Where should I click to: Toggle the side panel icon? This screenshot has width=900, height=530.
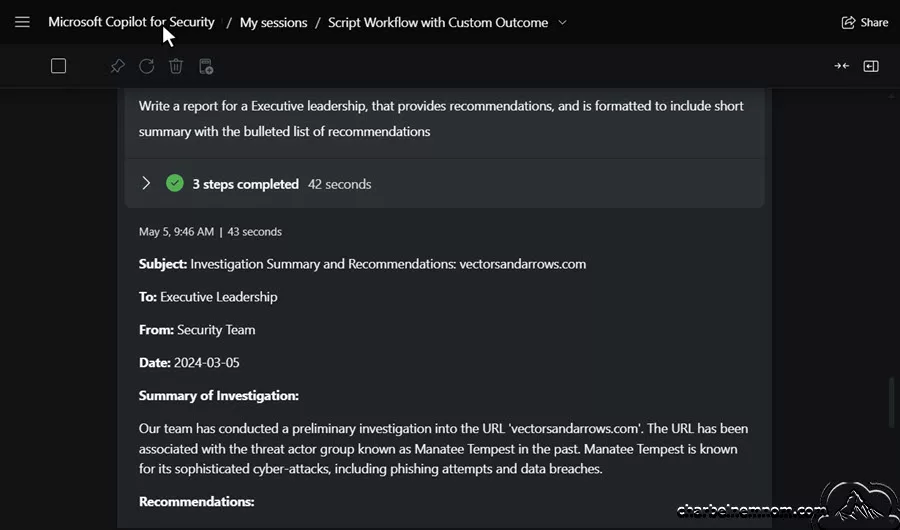[871, 66]
